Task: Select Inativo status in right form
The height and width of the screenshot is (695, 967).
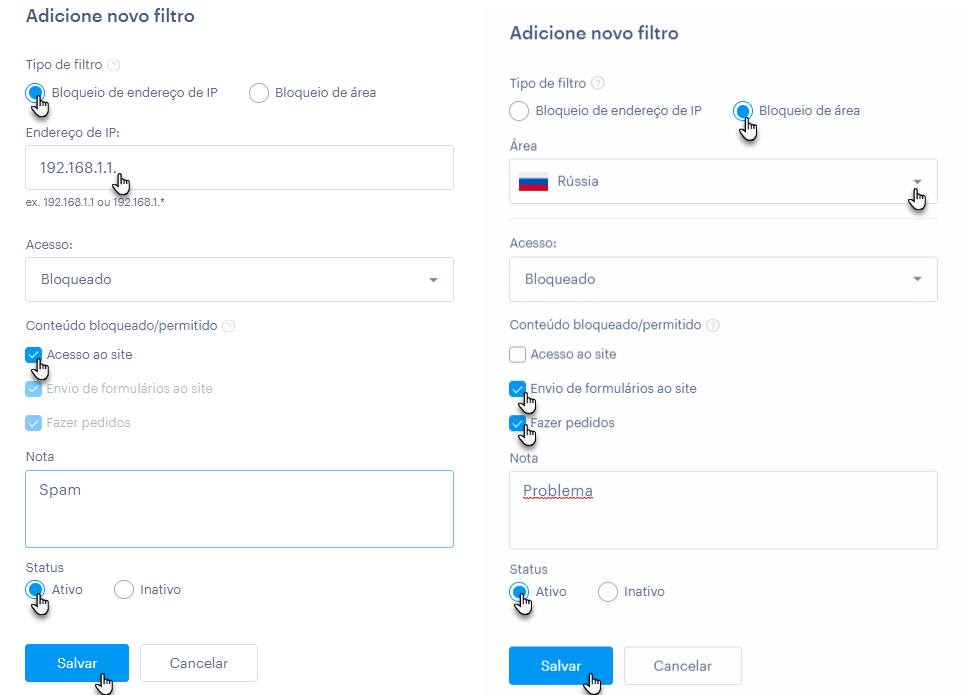Action: (x=608, y=592)
